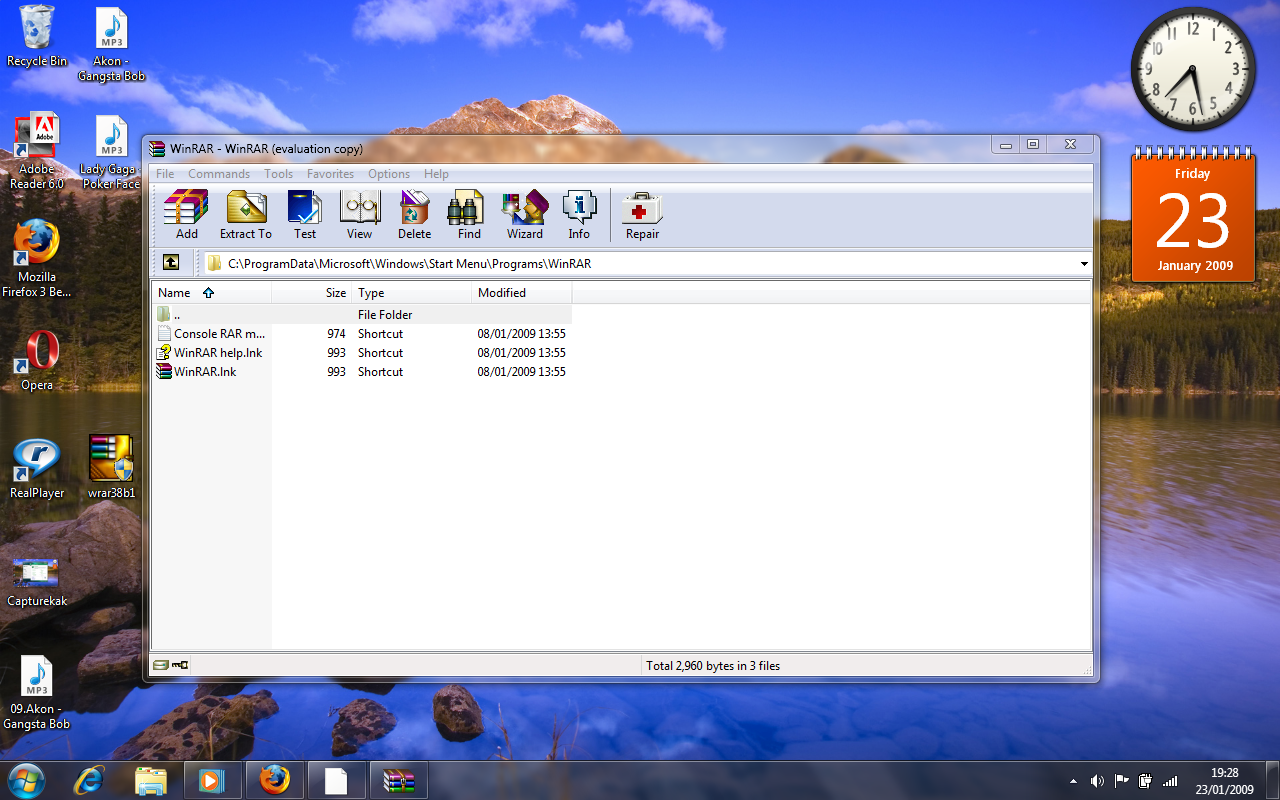This screenshot has width=1280, height=800.
Task: Maximize the WinRAR window
Action: tap(1033, 145)
